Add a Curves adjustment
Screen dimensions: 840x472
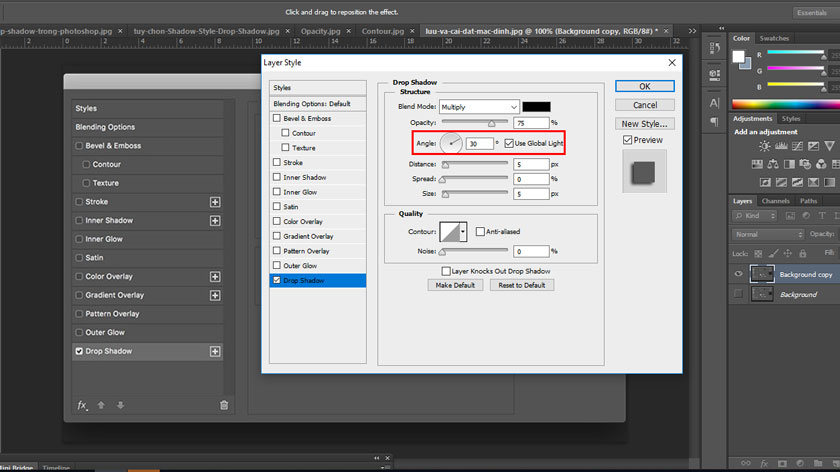(x=797, y=146)
